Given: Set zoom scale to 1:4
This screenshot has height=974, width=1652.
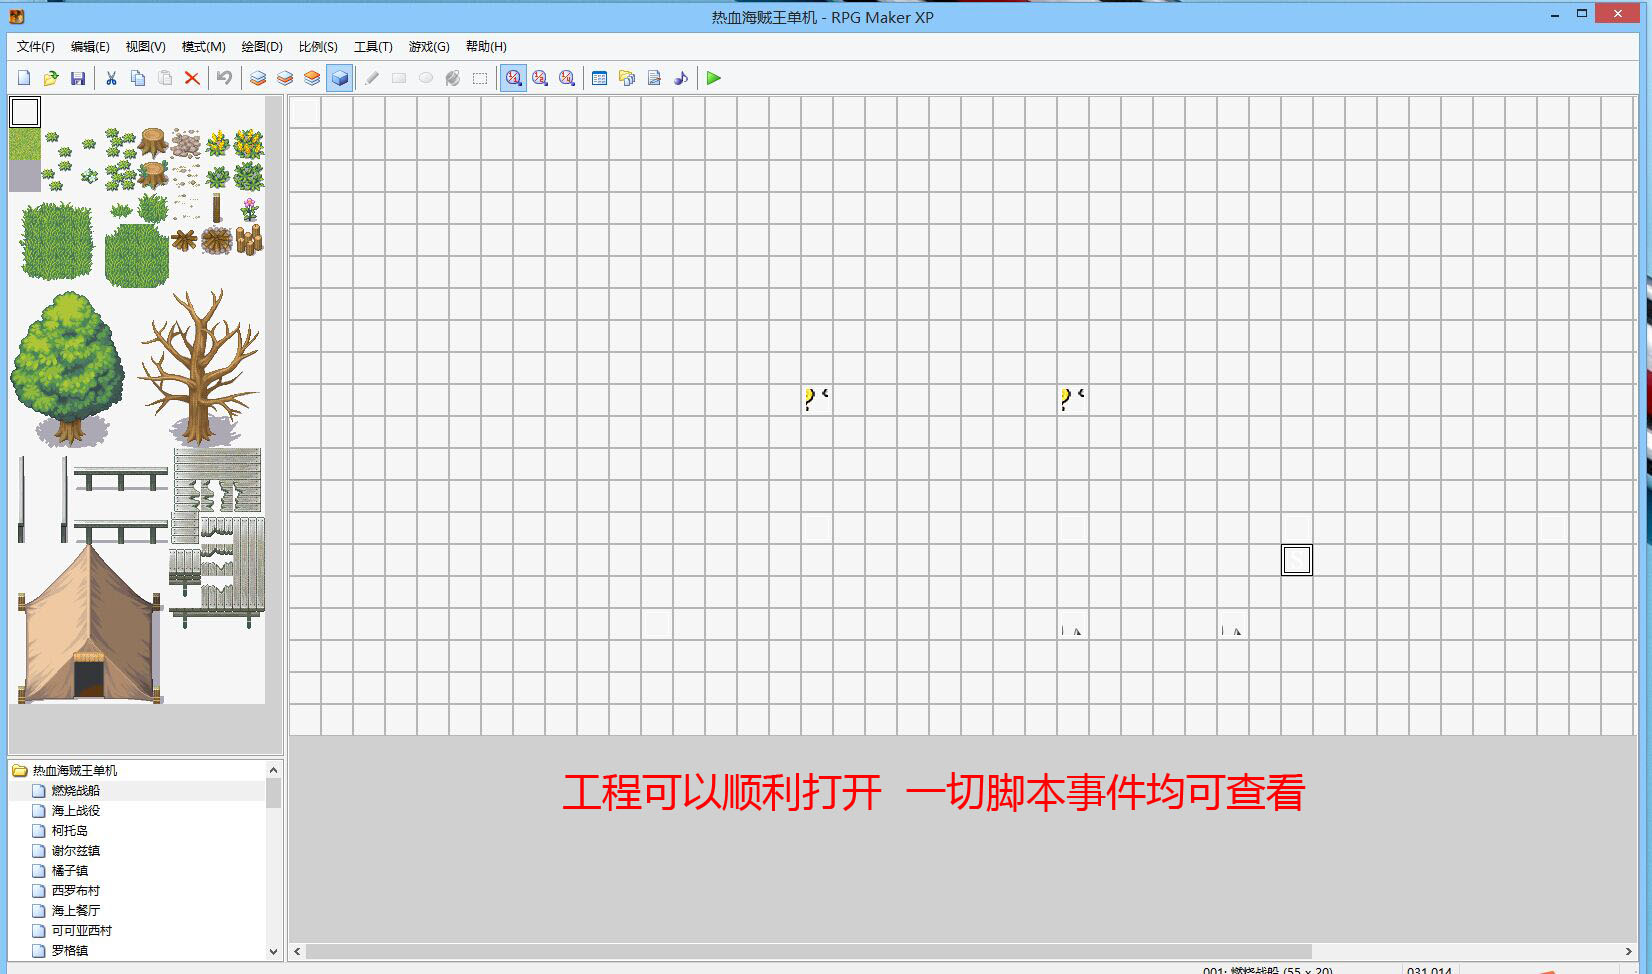Looking at the screenshot, I should click(x=567, y=78).
